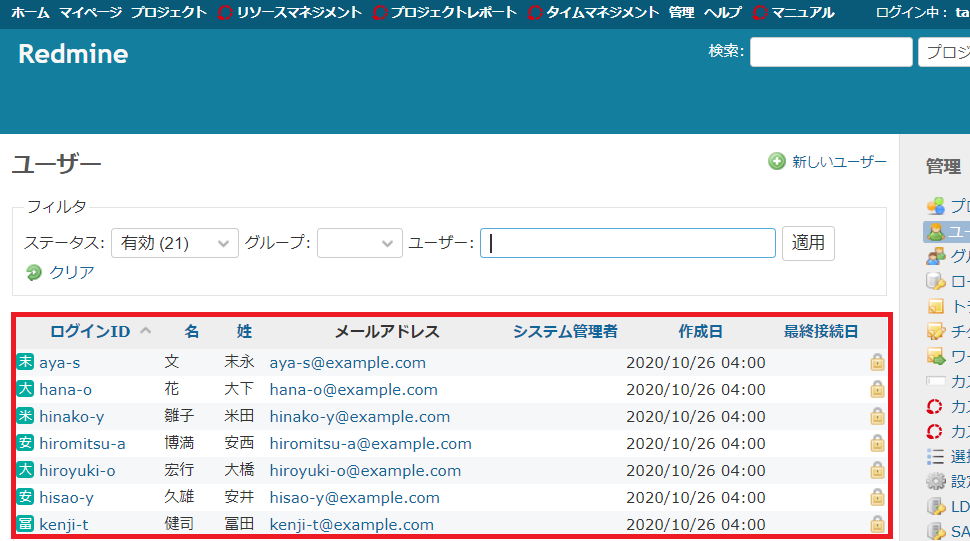Click the lock icon in kenji-t row

click(x=877, y=524)
